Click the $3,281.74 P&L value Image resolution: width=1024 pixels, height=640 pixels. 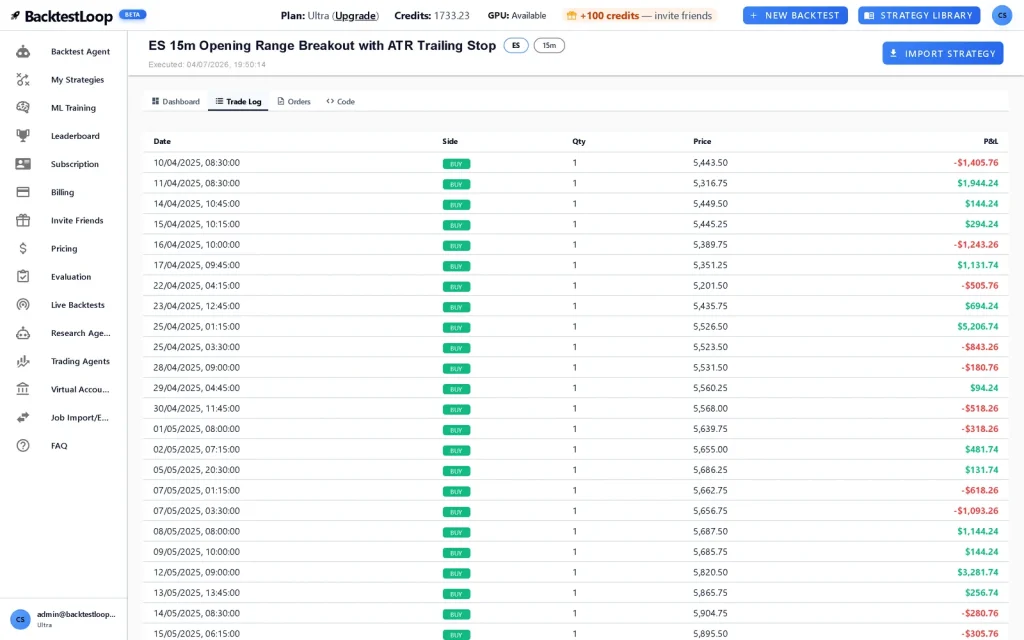point(978,572)
